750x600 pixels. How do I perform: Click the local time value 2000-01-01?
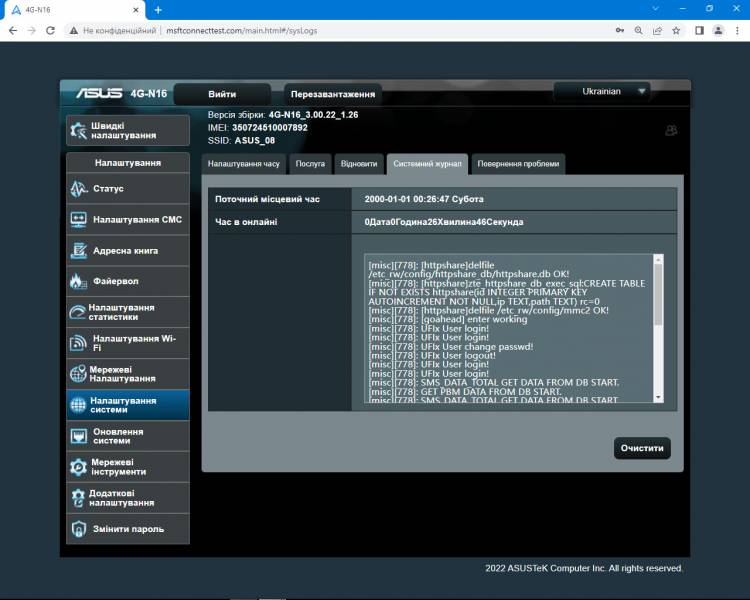pos(424,199)
